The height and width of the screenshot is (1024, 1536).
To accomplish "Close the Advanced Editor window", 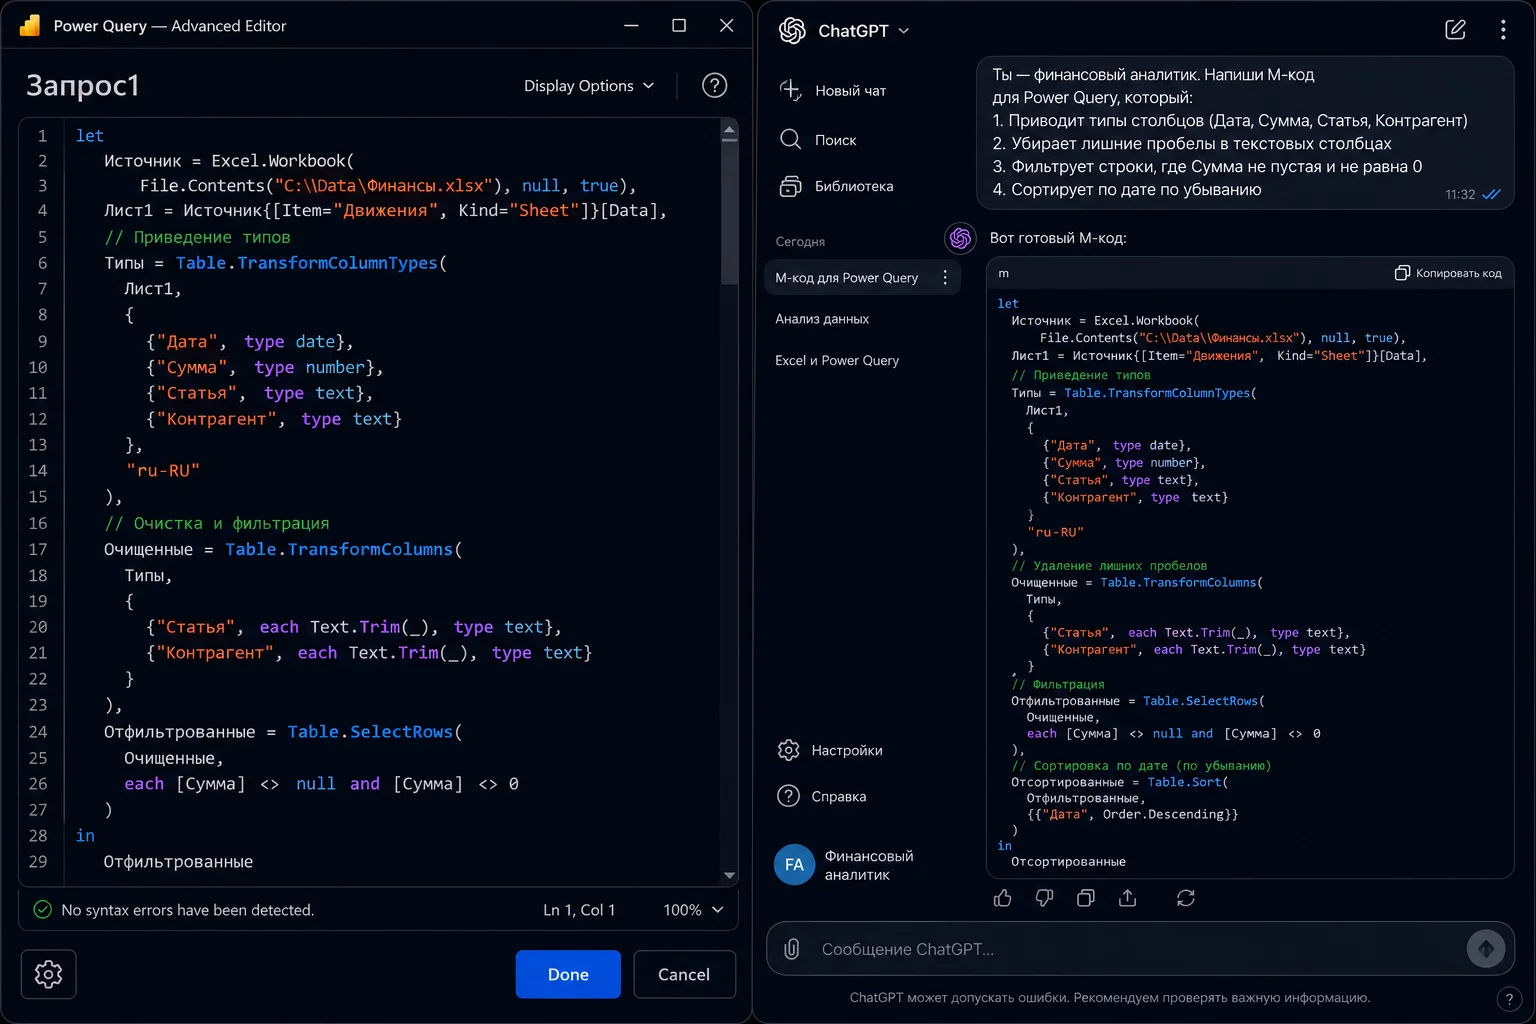I will coord(727,26).
